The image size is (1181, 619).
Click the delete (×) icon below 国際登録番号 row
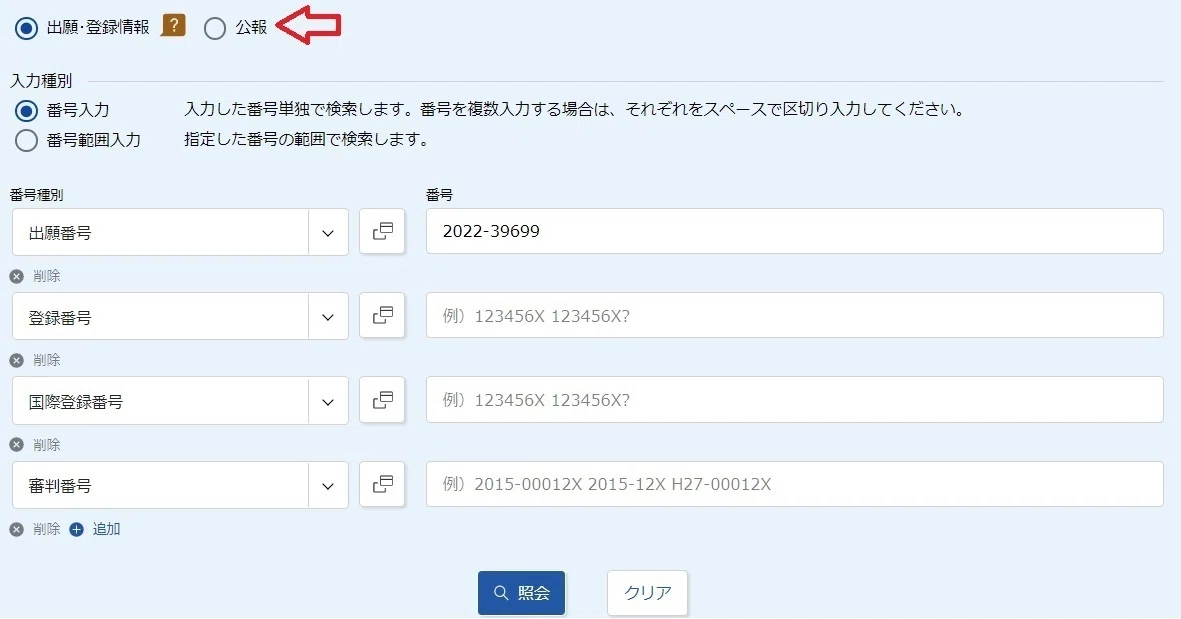tap(17, 445)
